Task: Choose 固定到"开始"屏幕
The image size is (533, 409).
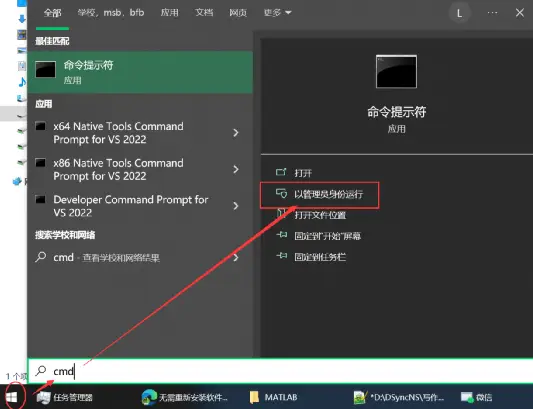Action: pyautogui.click(x=327, y=236)
